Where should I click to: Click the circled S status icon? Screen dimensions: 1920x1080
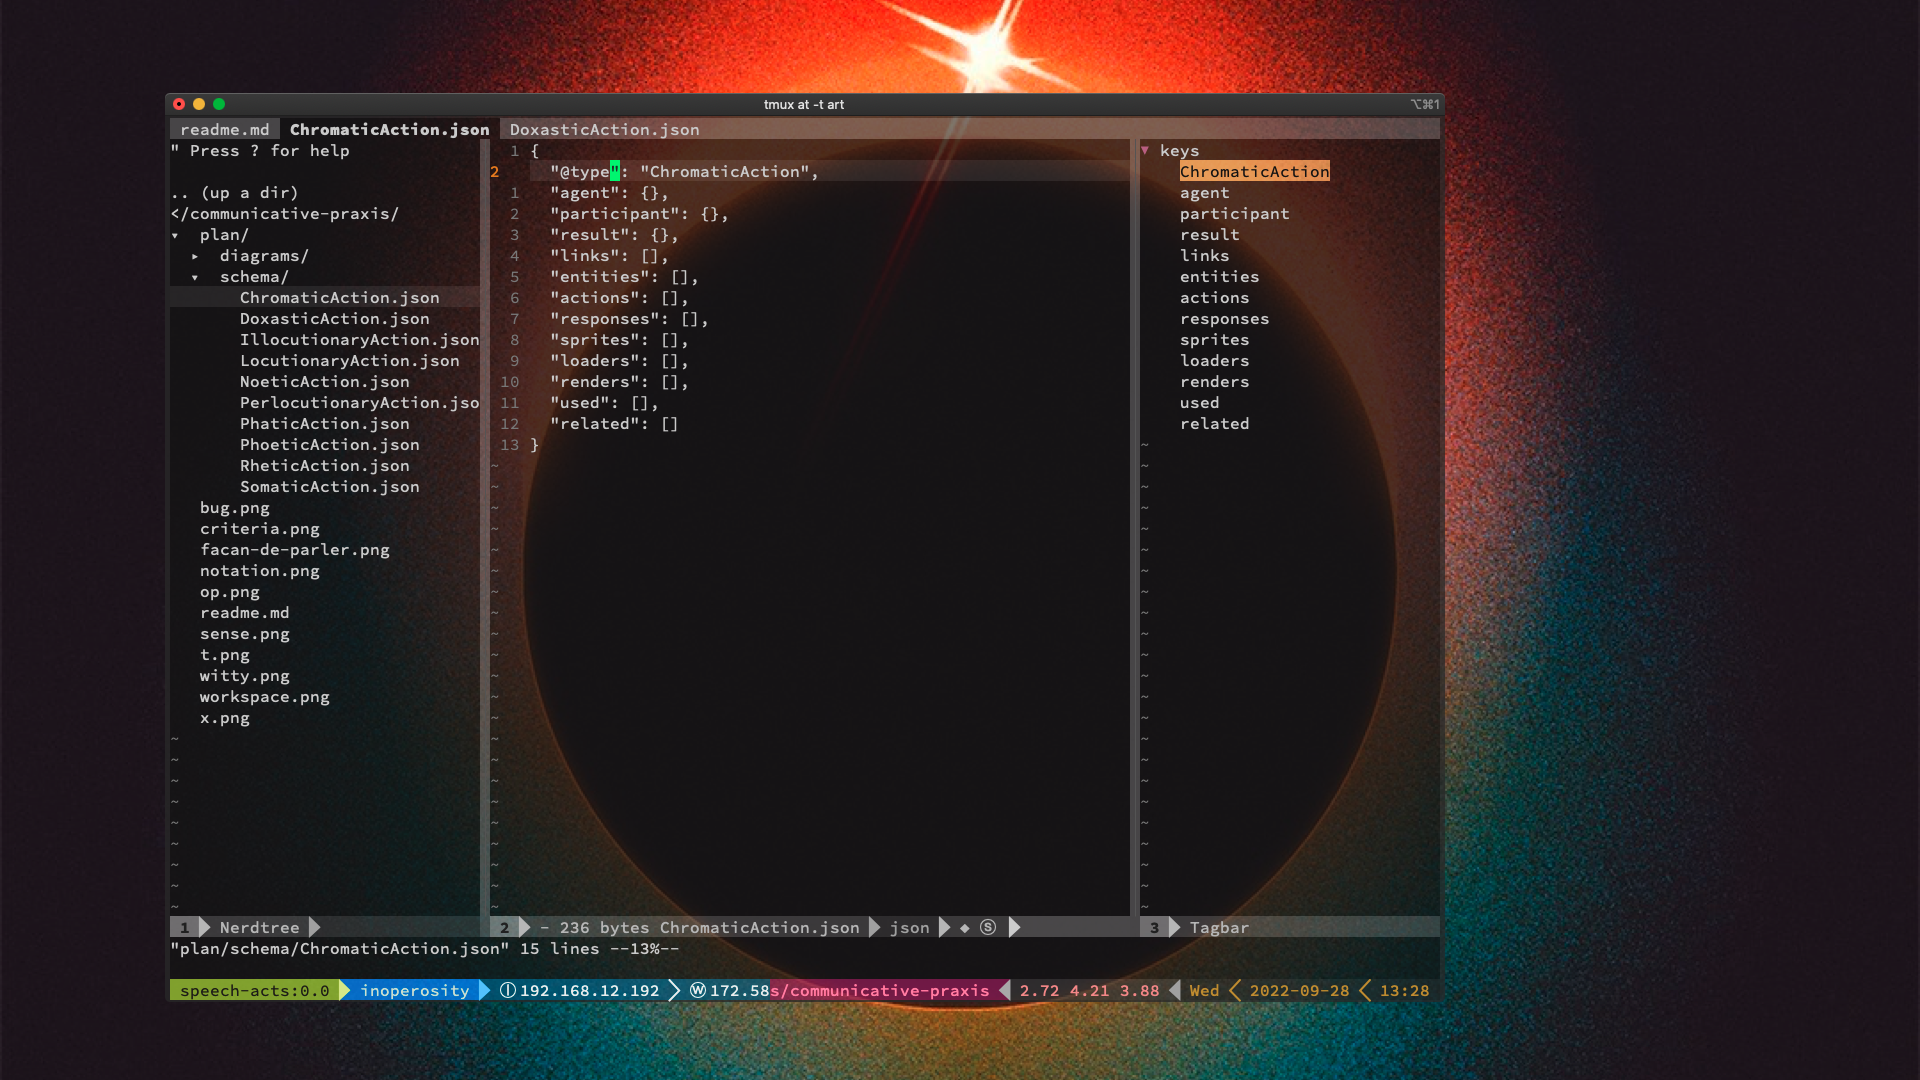[988, 927]
